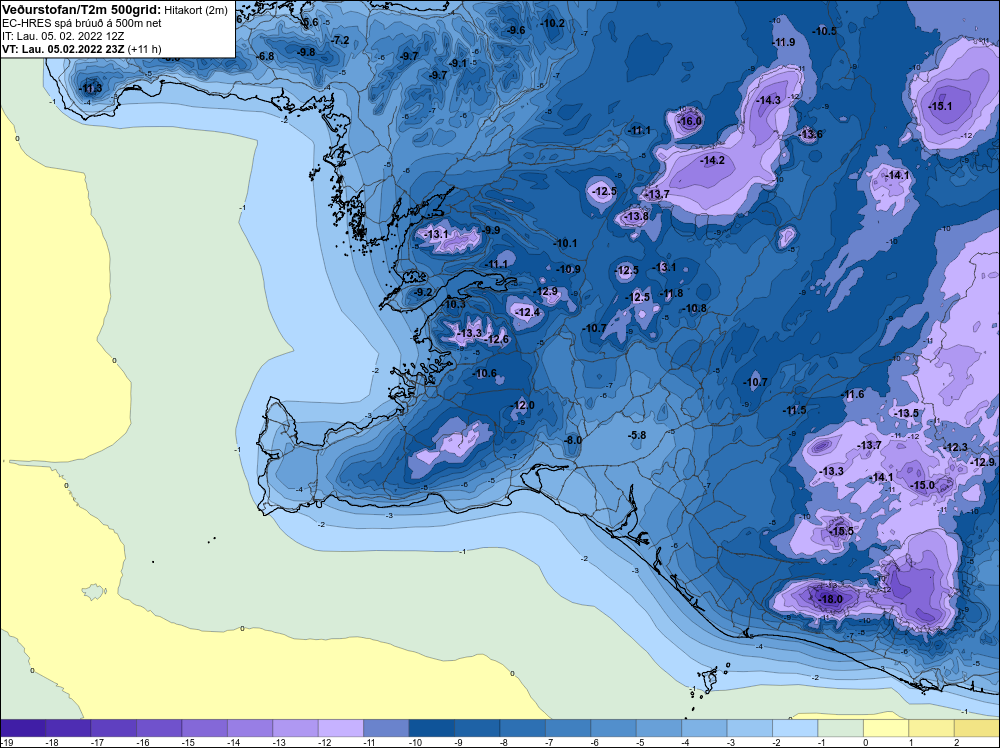Click the -10.3 temperature label
The width and height of the screenshot is (1000, 748).
pos(453,304)
